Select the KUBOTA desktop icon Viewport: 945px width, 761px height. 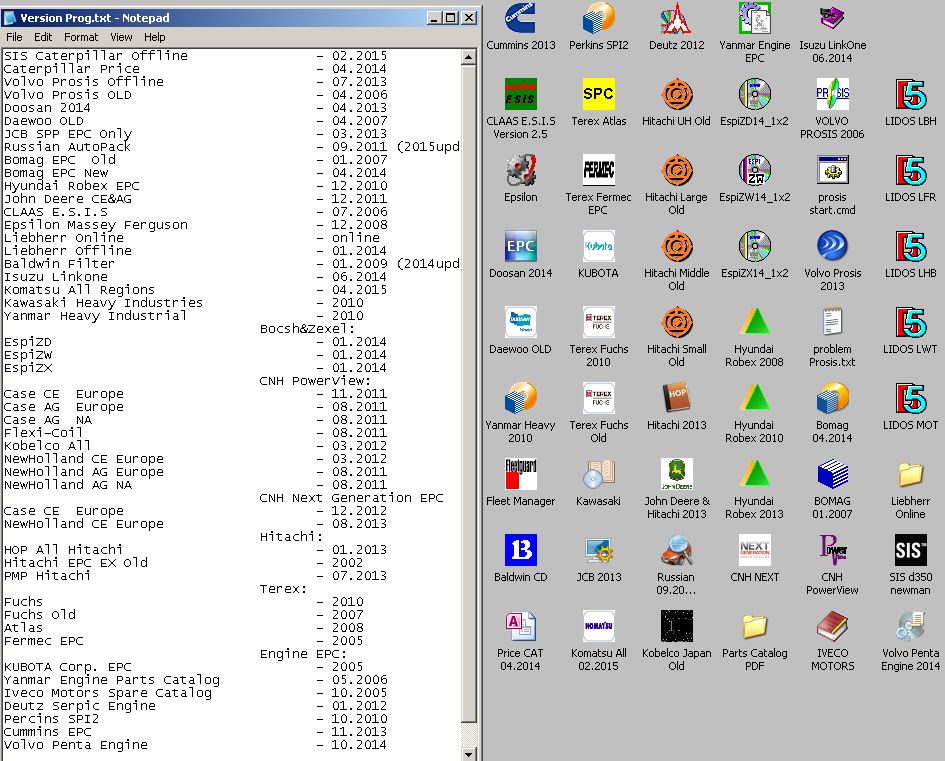click(599, 247)
